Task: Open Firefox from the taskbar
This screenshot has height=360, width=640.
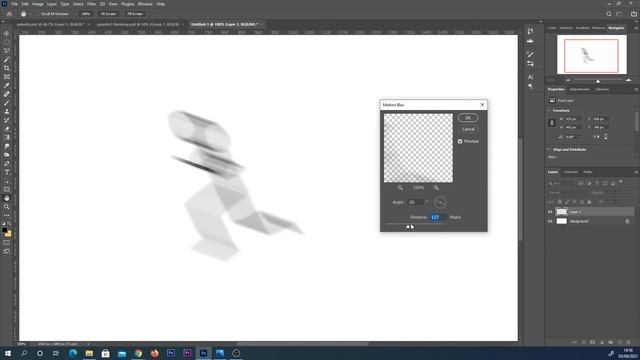Action: [155, 353]
